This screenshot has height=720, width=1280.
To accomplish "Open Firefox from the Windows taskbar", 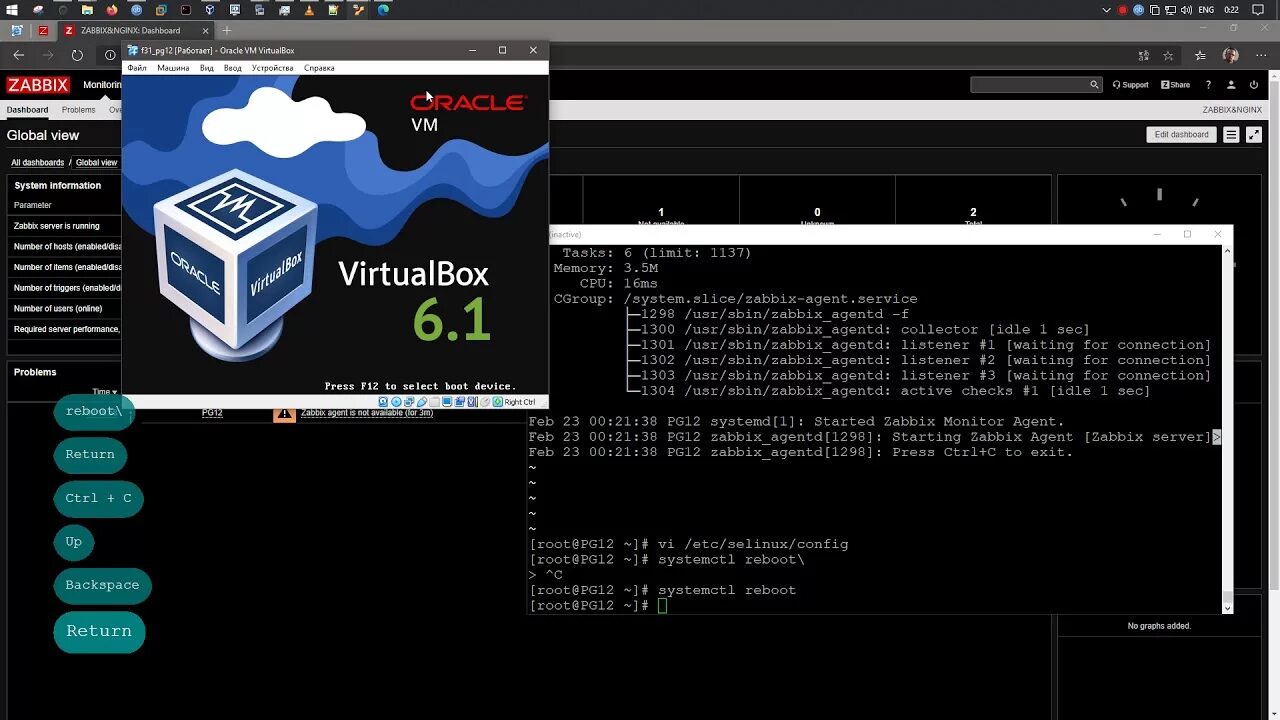I will pyautogui.click(x=112, y=10).
